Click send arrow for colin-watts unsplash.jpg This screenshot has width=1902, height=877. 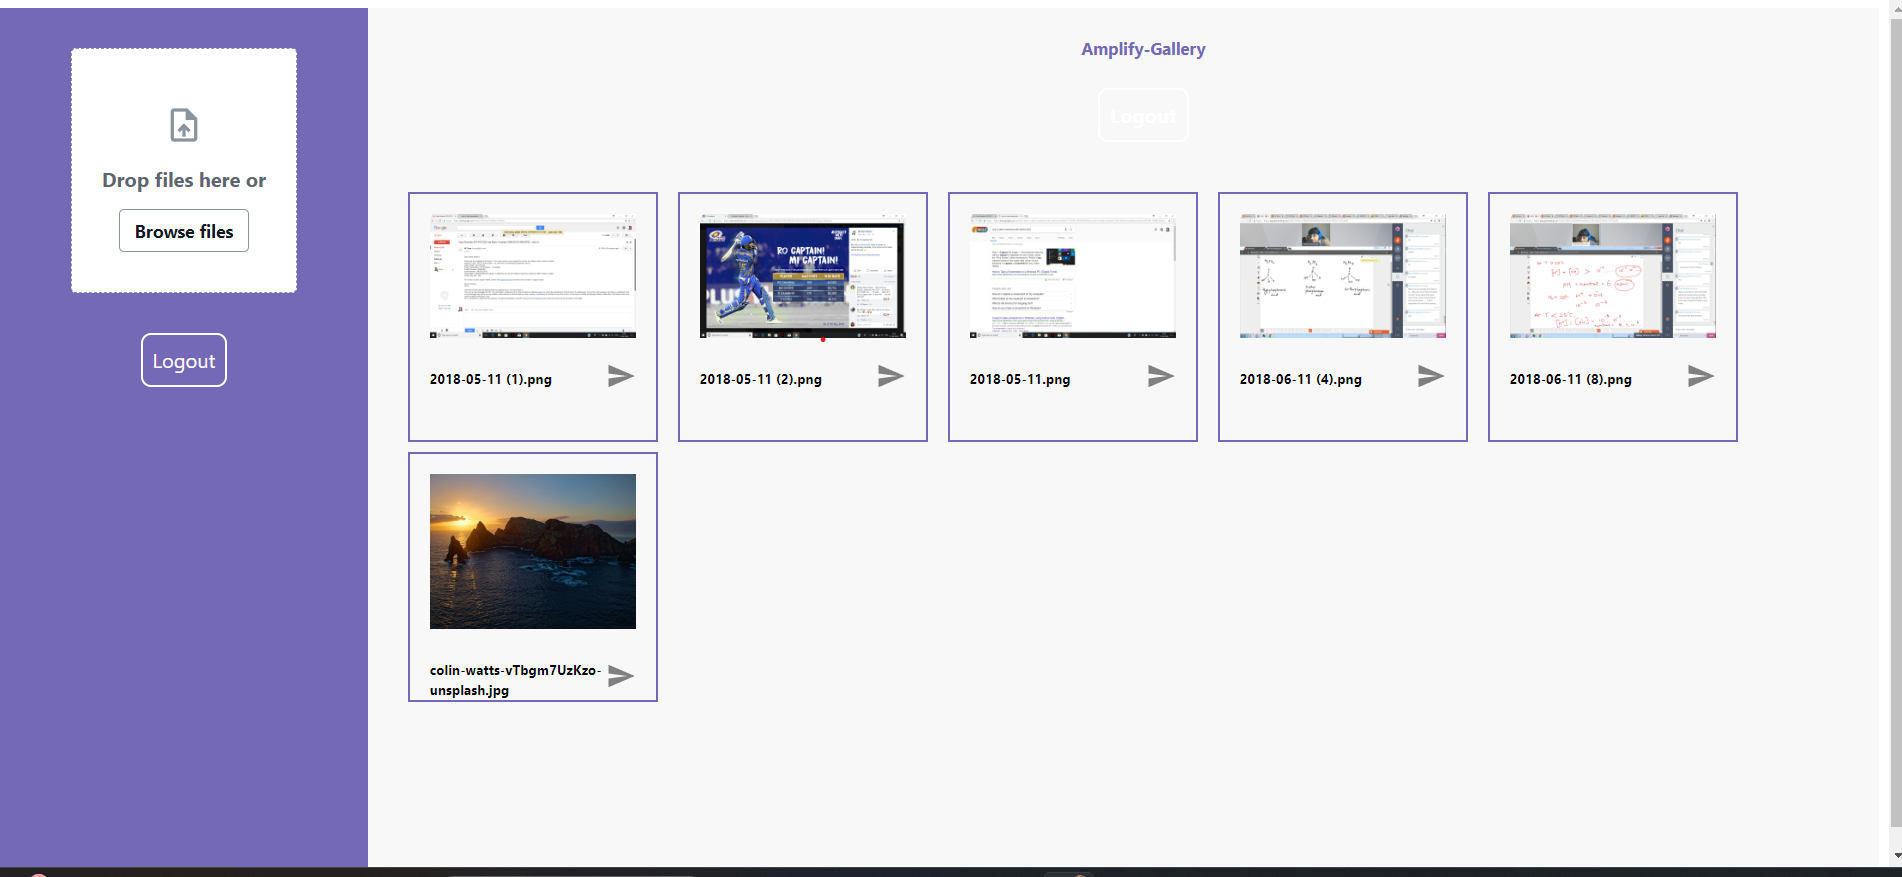(x=621, y=676)
